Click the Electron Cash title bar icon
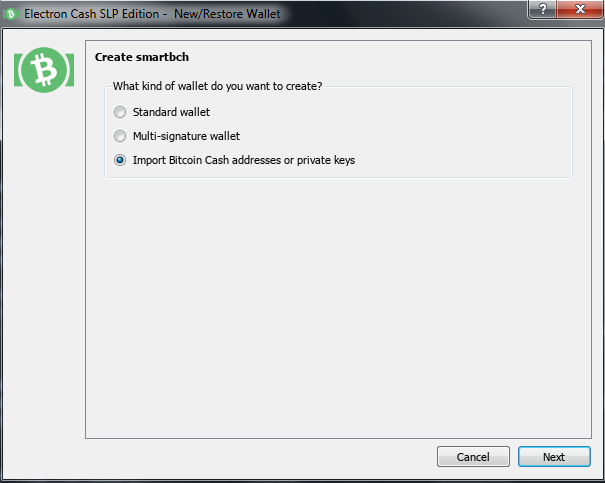 11,14
